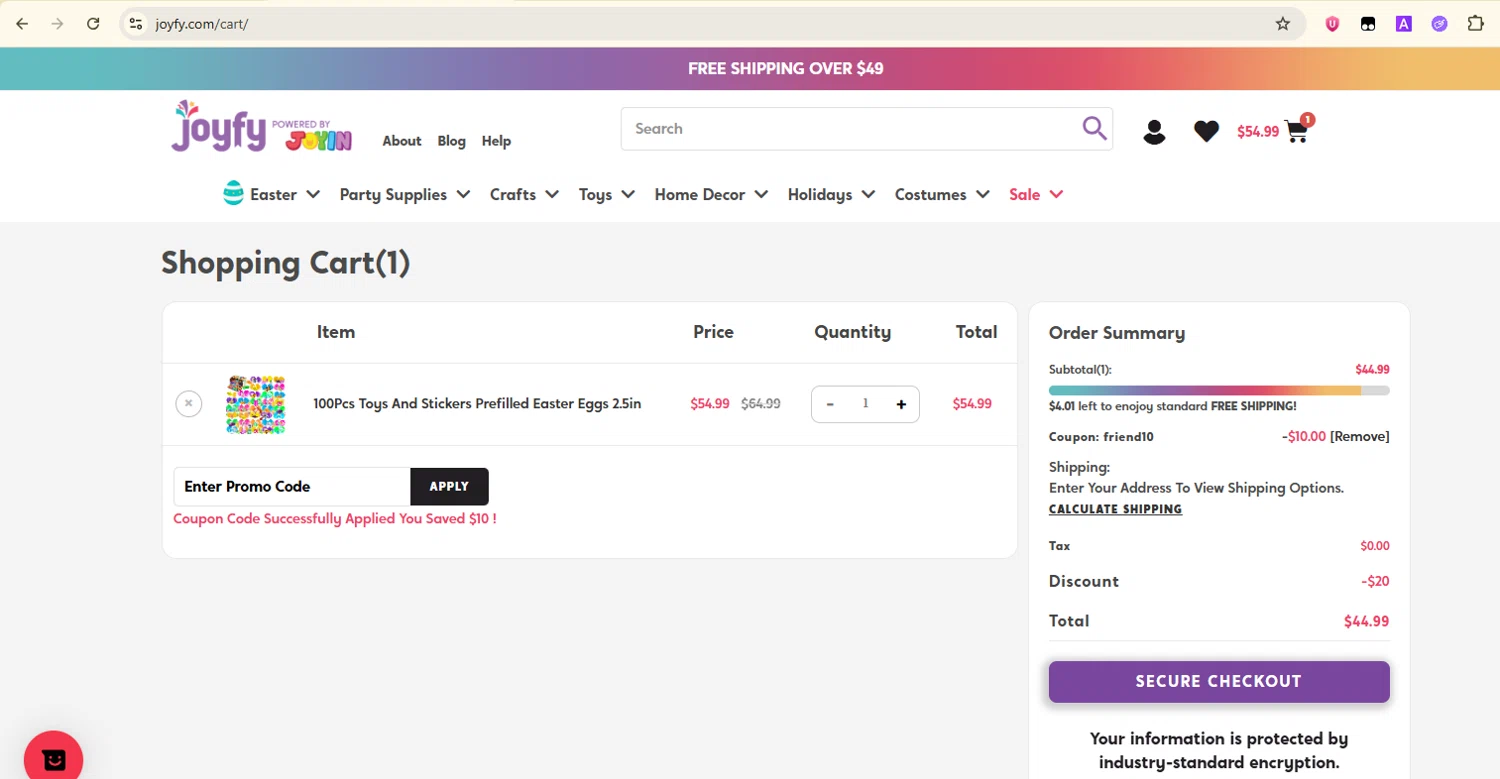1500x779 pixels.
Task: Reload the joyfy cart page
Action: pos(93,24)
